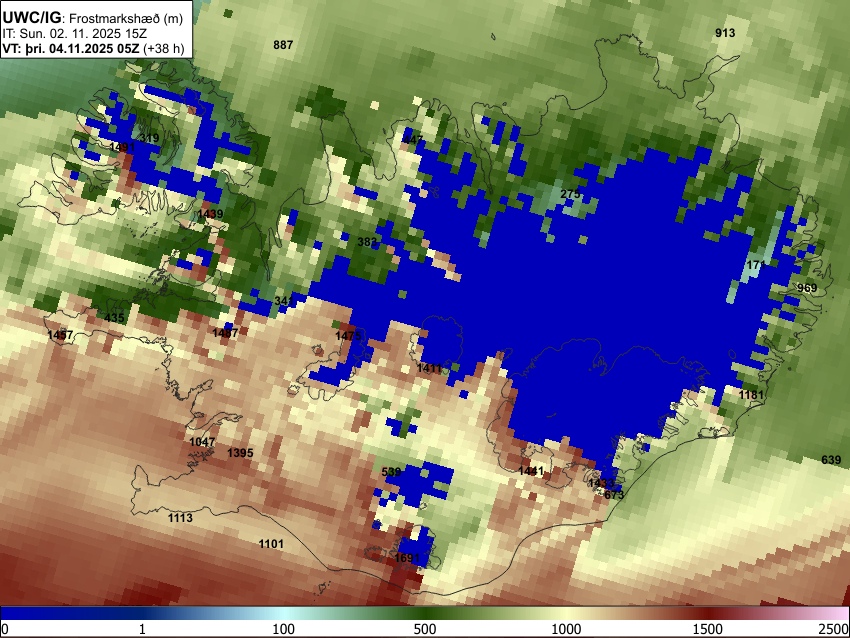The image size is (850, 638).
Task: Click the map value '383'
Action: coord(368,242)
